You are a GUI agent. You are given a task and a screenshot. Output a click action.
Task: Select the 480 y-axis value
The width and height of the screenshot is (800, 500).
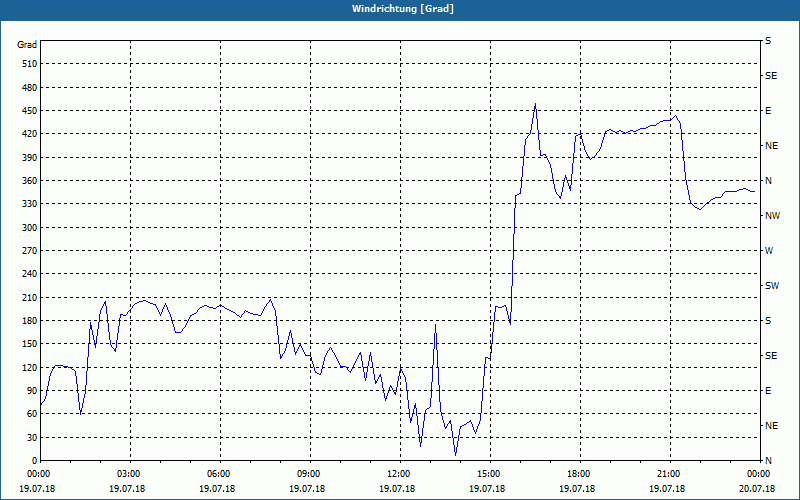click(x=29, y=87)
